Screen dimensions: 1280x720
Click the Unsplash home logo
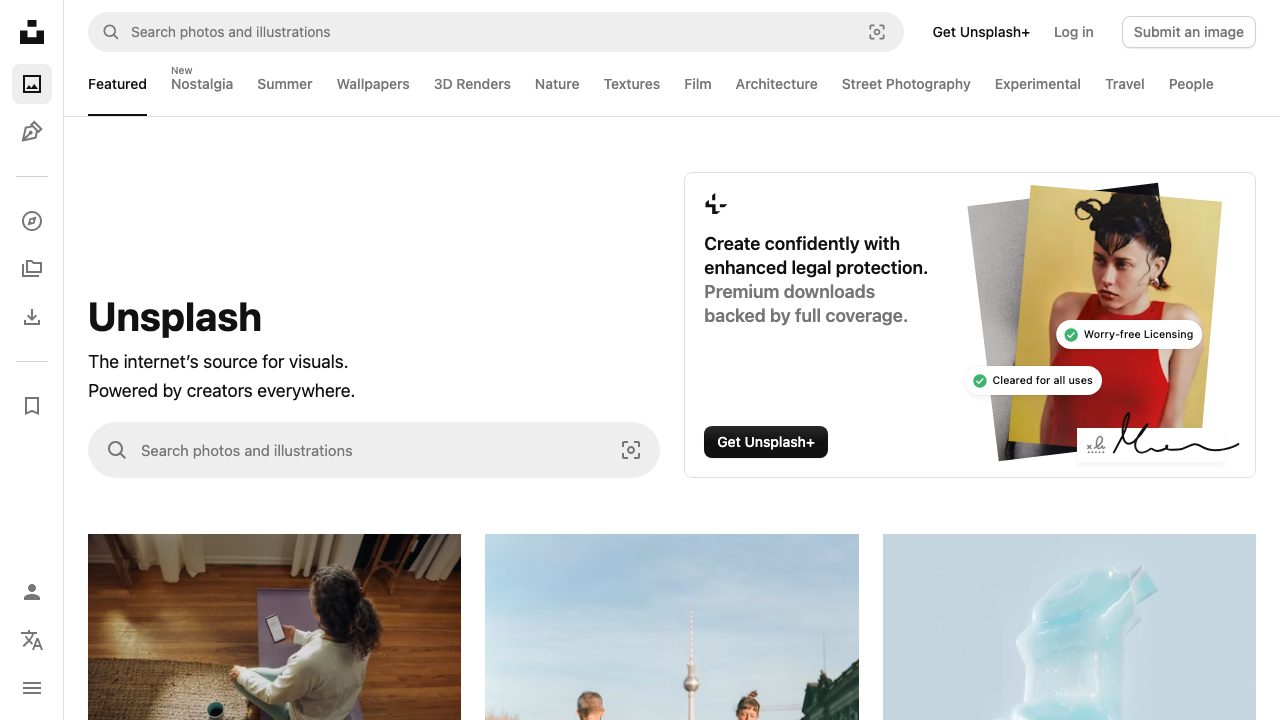(32, 32)
